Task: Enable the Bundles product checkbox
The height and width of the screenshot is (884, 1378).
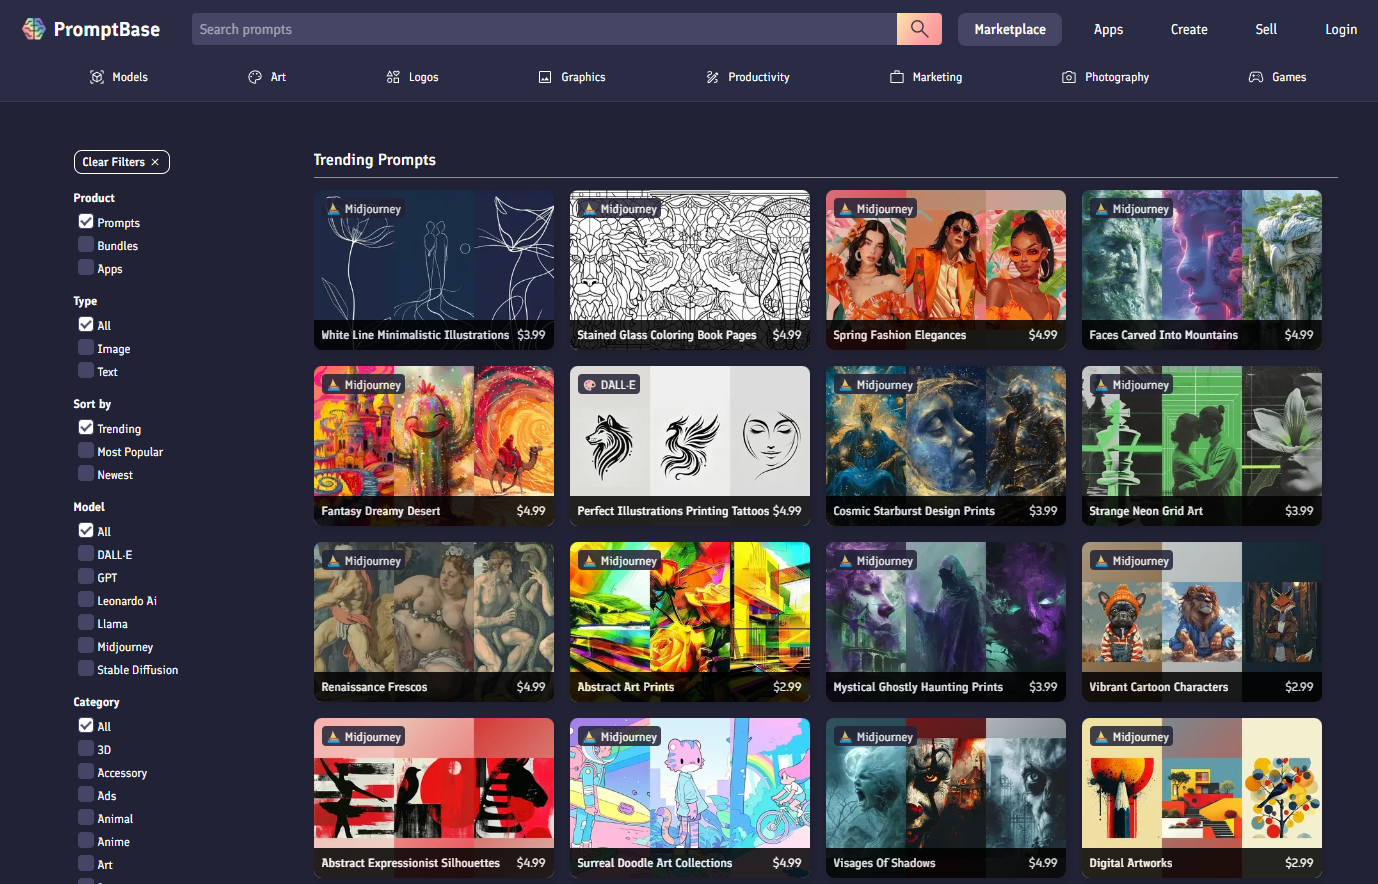Action: (x=86, y=245)
